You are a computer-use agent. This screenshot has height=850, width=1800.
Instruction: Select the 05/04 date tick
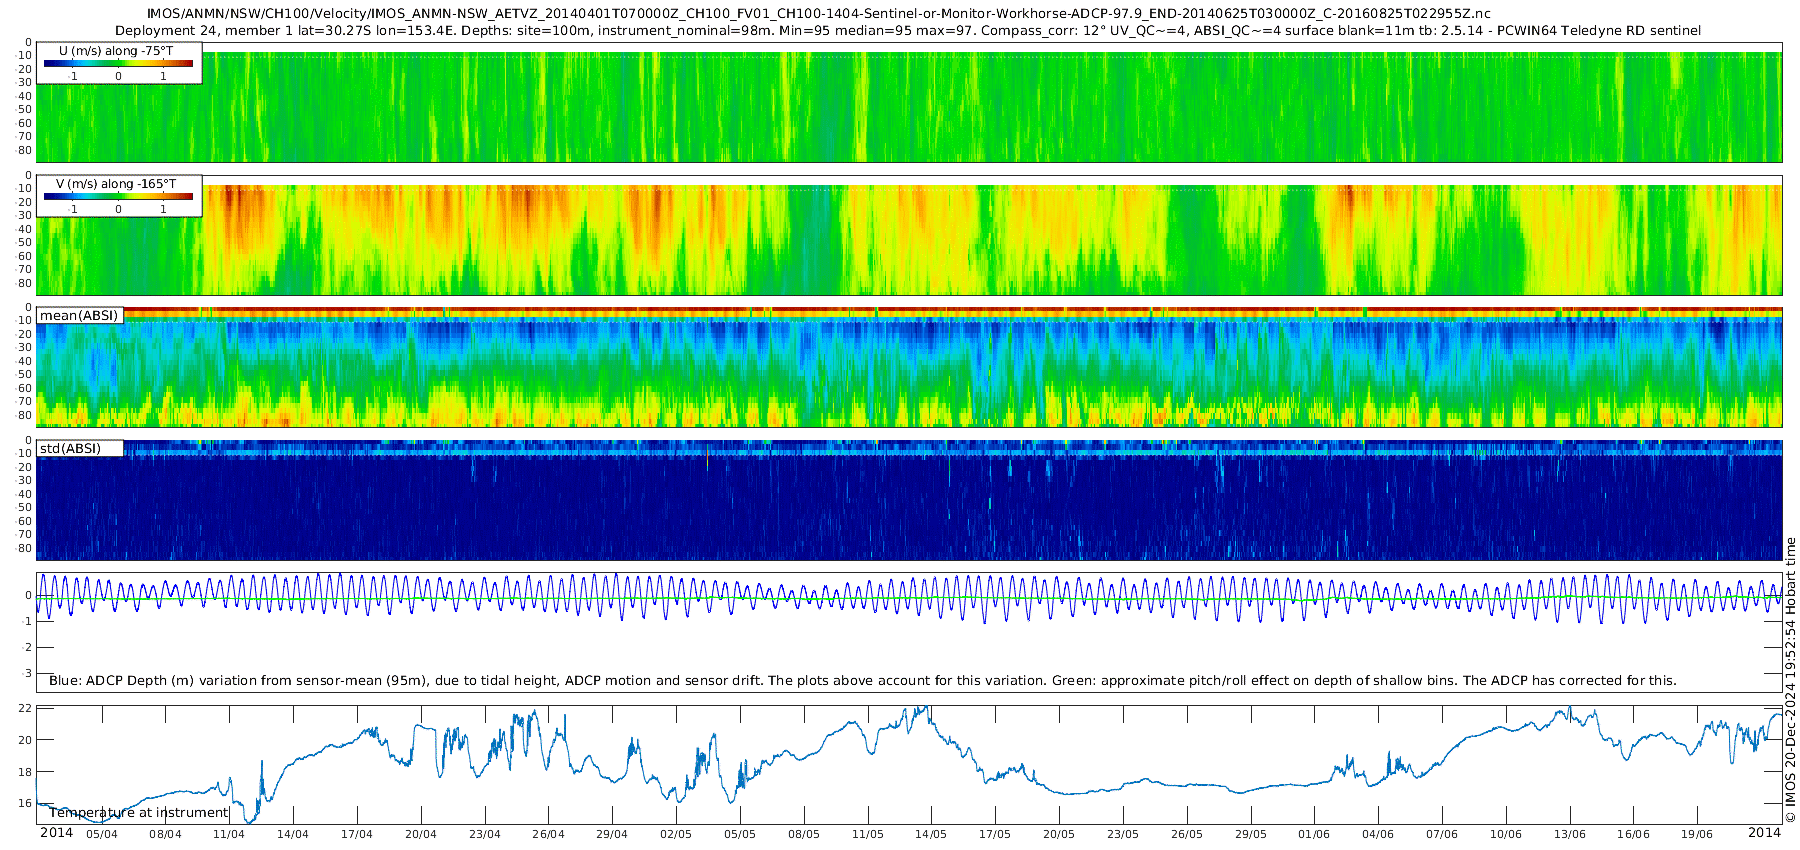click(x=102, y=834)
